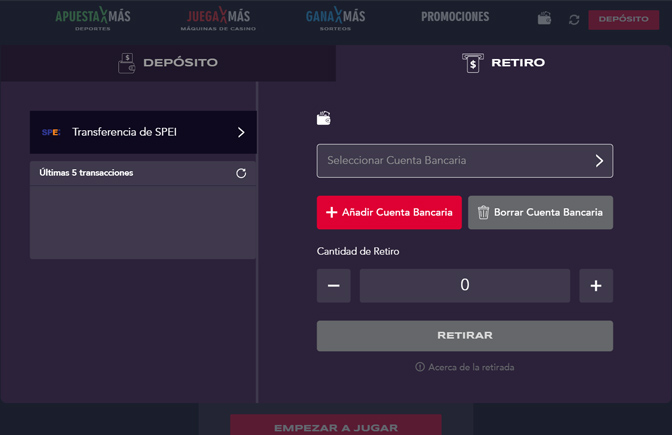
Task: Click Añadir Cuenta Bancaria button
Action: click(x=389, y=213)
